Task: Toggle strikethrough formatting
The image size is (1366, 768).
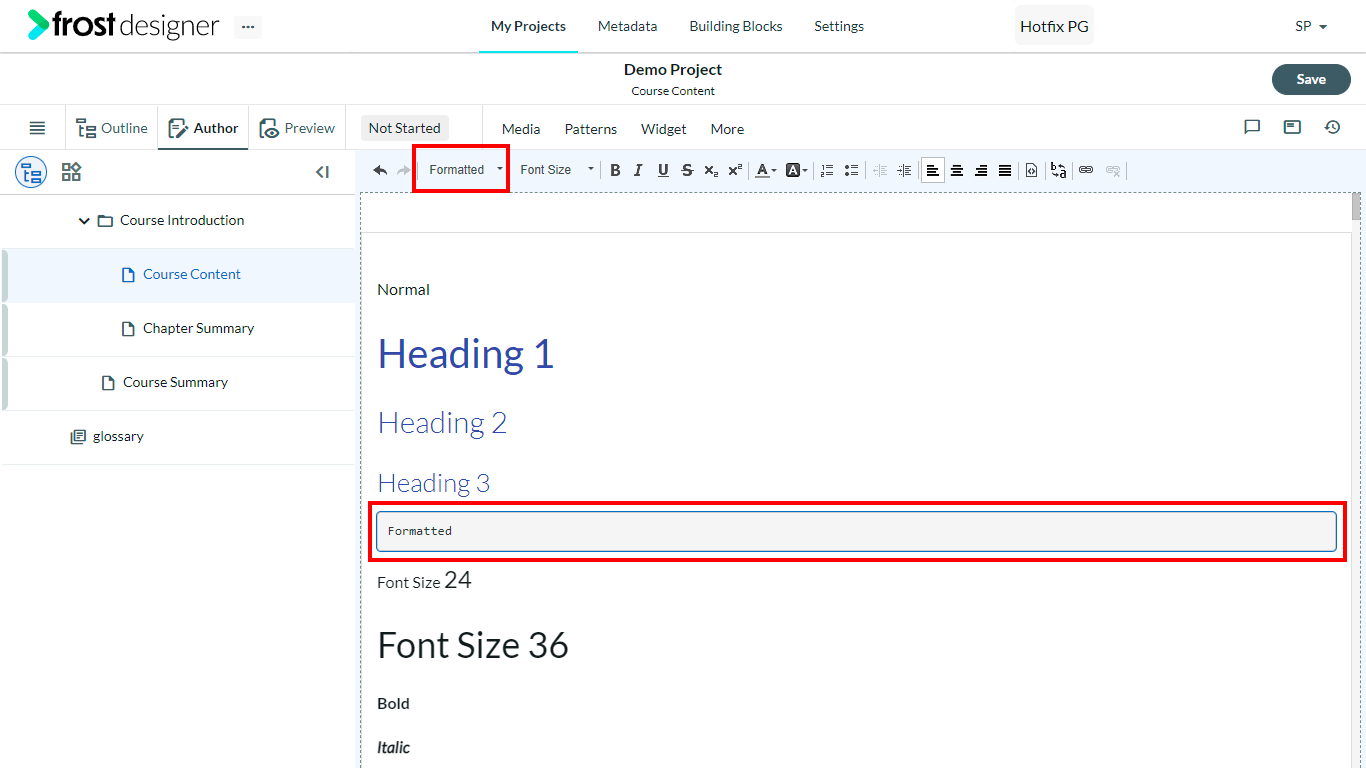Action: click(x=687, y=170)
